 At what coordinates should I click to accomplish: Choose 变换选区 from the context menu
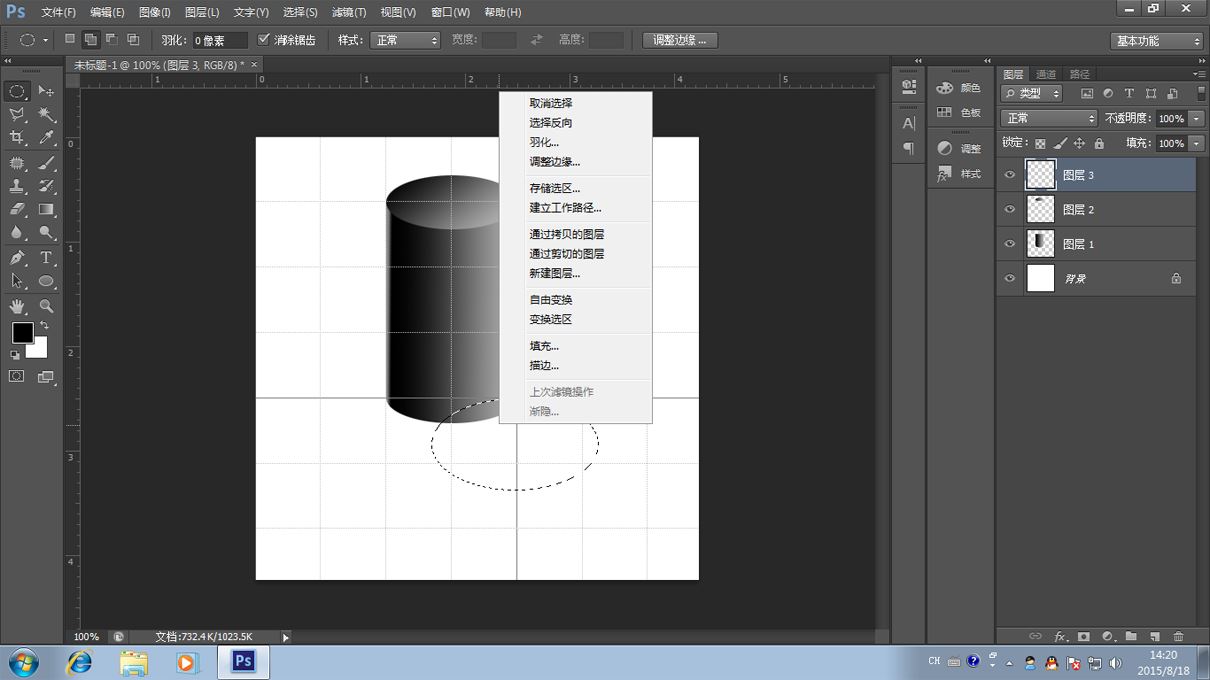(x=551, y=320)
